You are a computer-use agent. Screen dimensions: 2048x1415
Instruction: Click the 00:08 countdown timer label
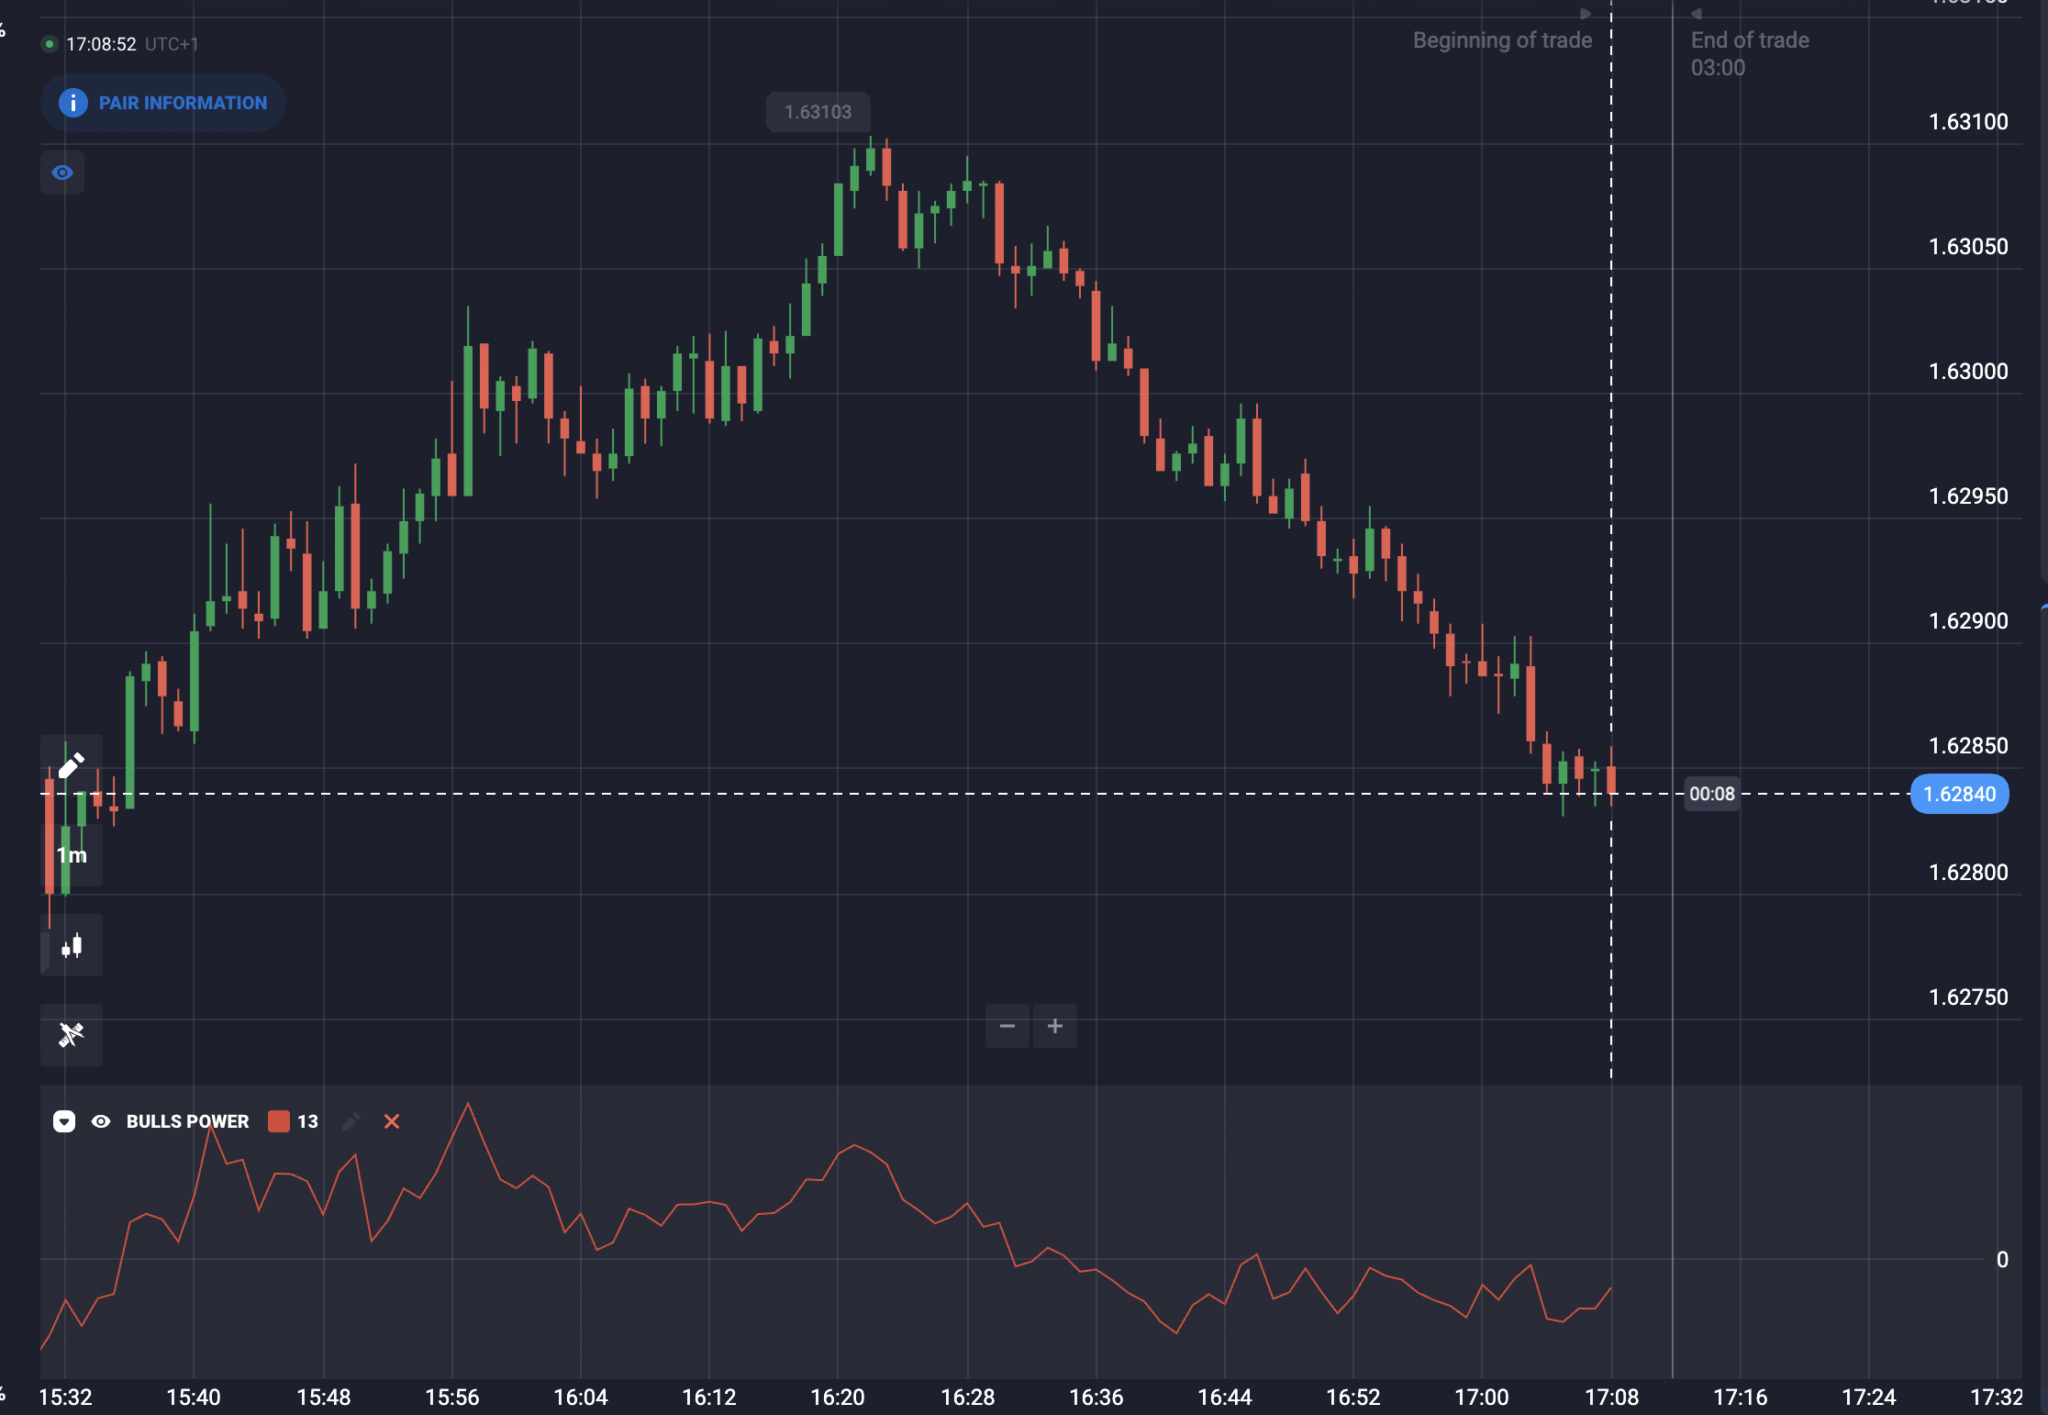(x=1712, y=794)
